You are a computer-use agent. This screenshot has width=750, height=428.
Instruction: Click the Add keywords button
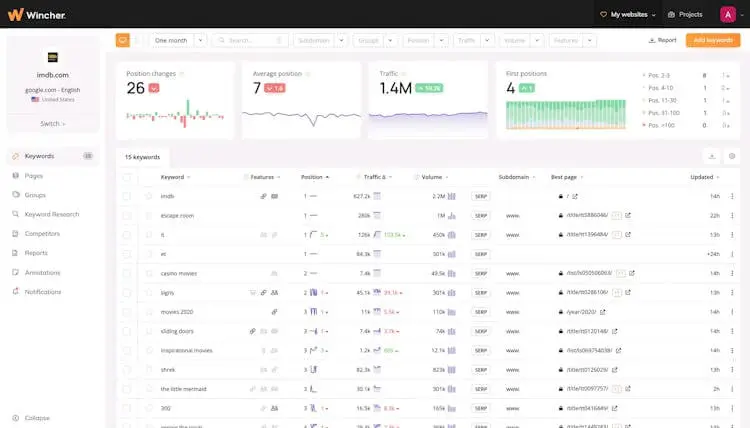[713, 40]
